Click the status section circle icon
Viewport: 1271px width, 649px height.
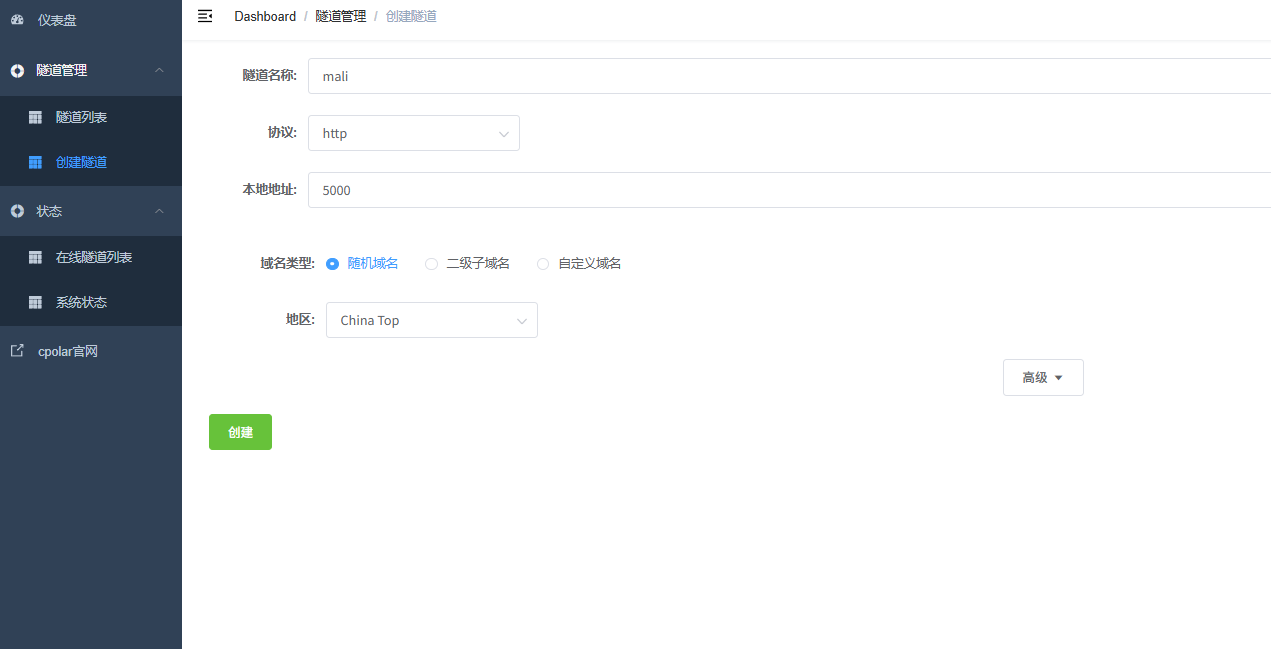tap(17, 211)
